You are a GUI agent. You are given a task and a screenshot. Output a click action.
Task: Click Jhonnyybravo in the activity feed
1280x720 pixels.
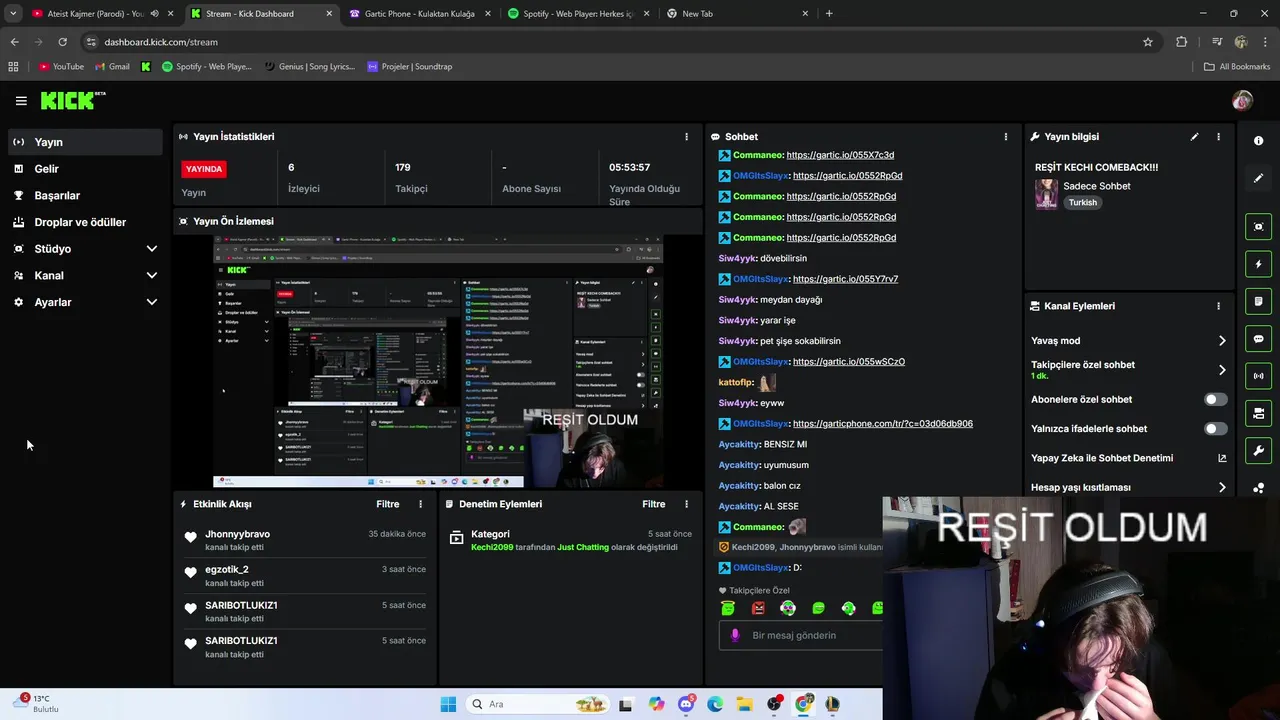237,534
